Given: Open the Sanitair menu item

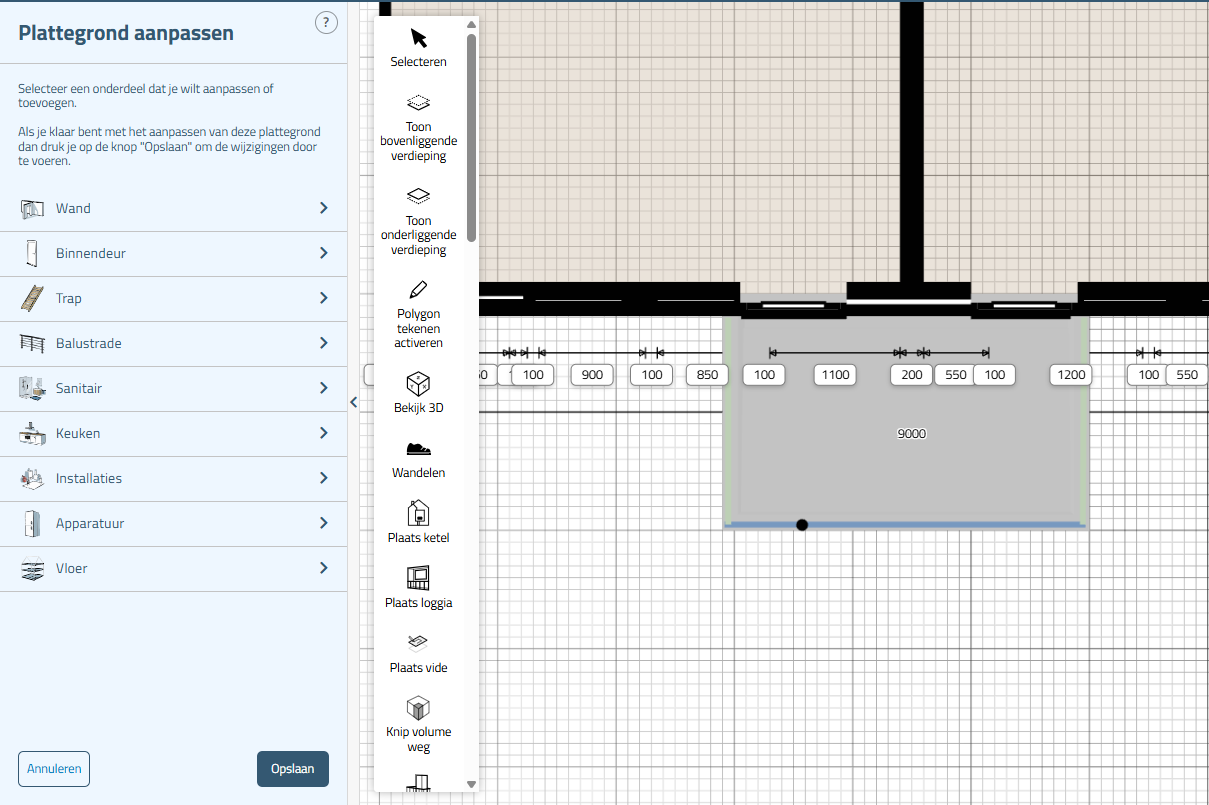Looking at the screenshot, I should (x=173, y=388).
